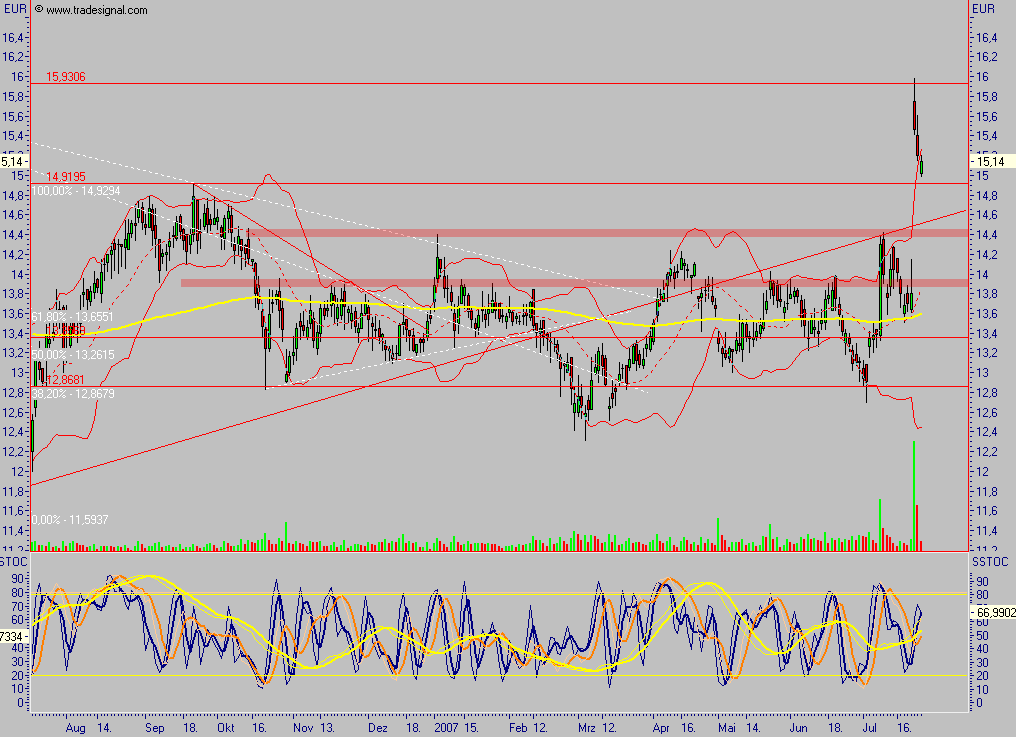Select the 15,14 current price marker

click(989, 161)
